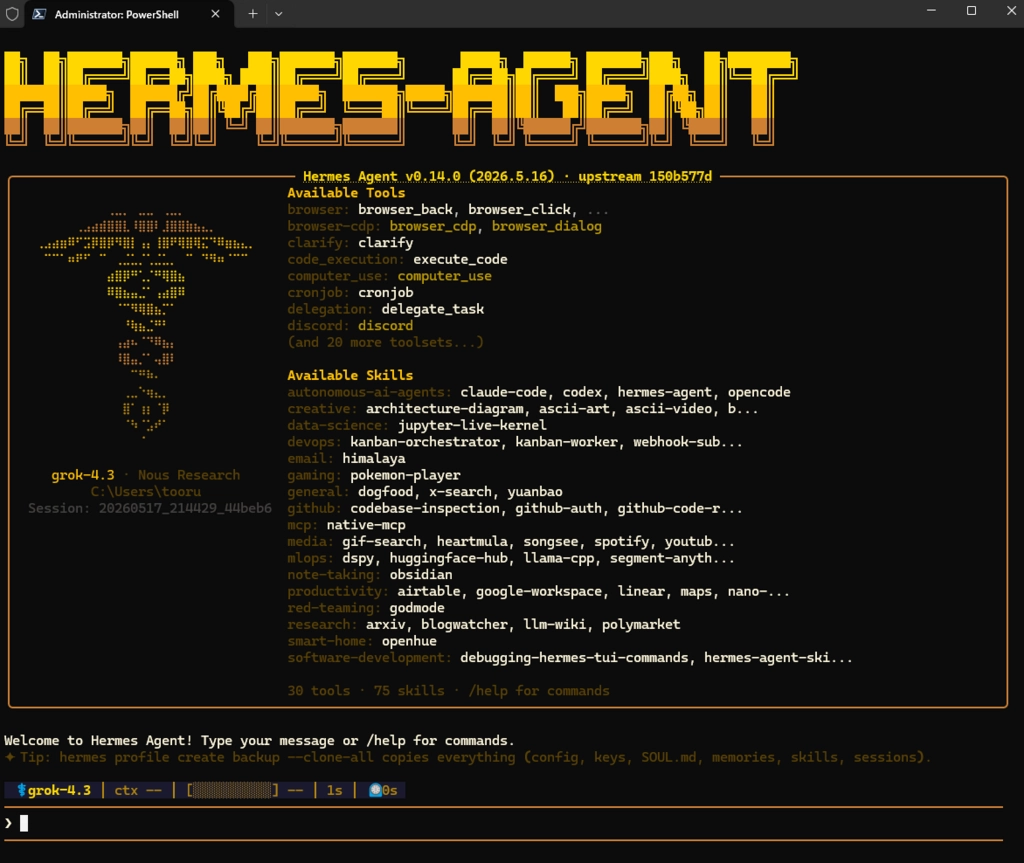Screen dimensions: 1024x863
Task: Maximize the terminal window
Action: tap(971, 10)
